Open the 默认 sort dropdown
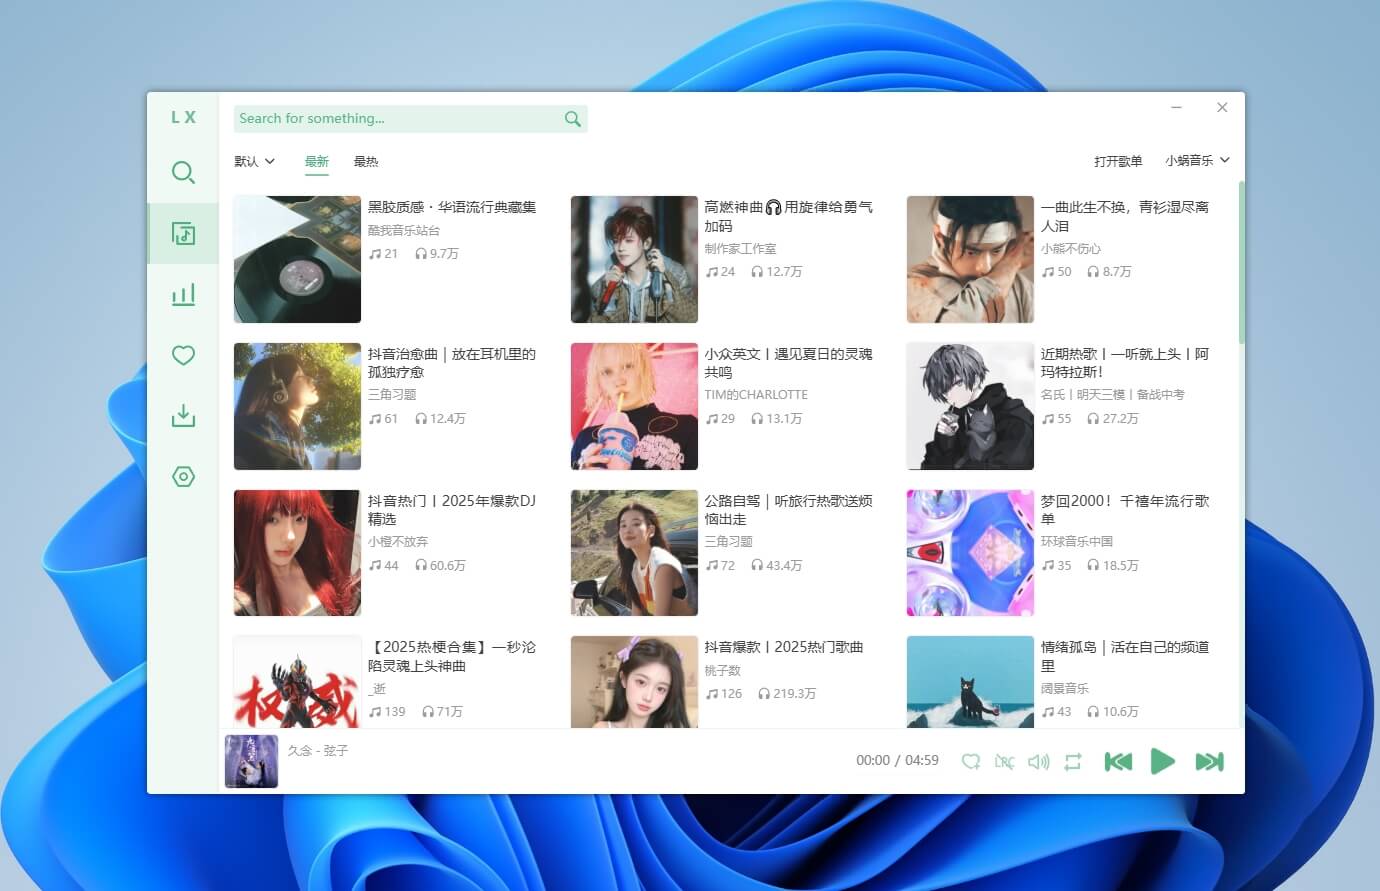The width and height of the screenshot is (1380, 891). tap(253, 161)
